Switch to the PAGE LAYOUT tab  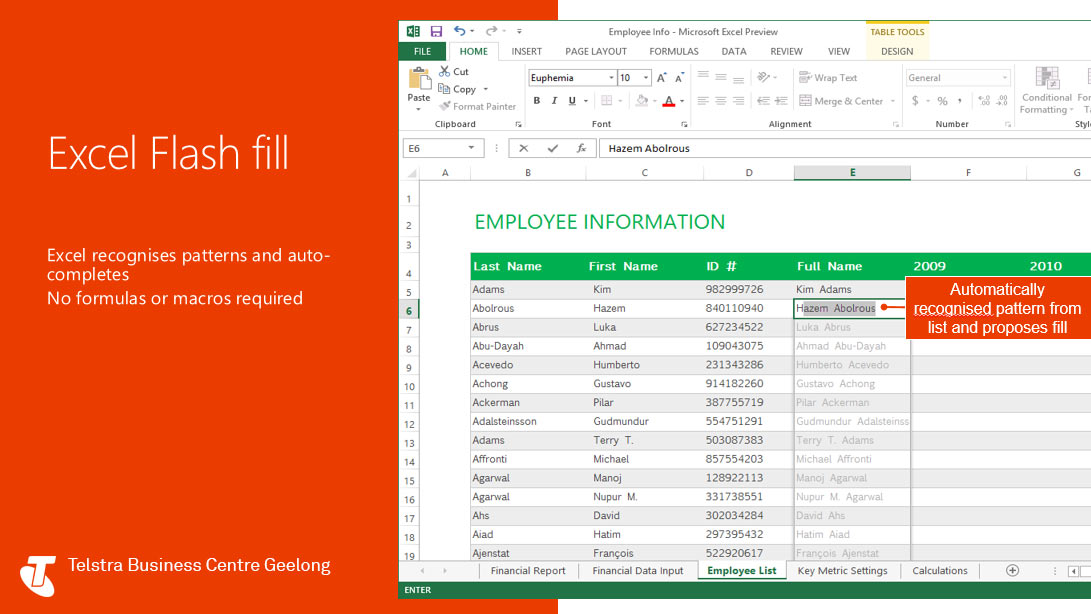click(x=596, y=52)
